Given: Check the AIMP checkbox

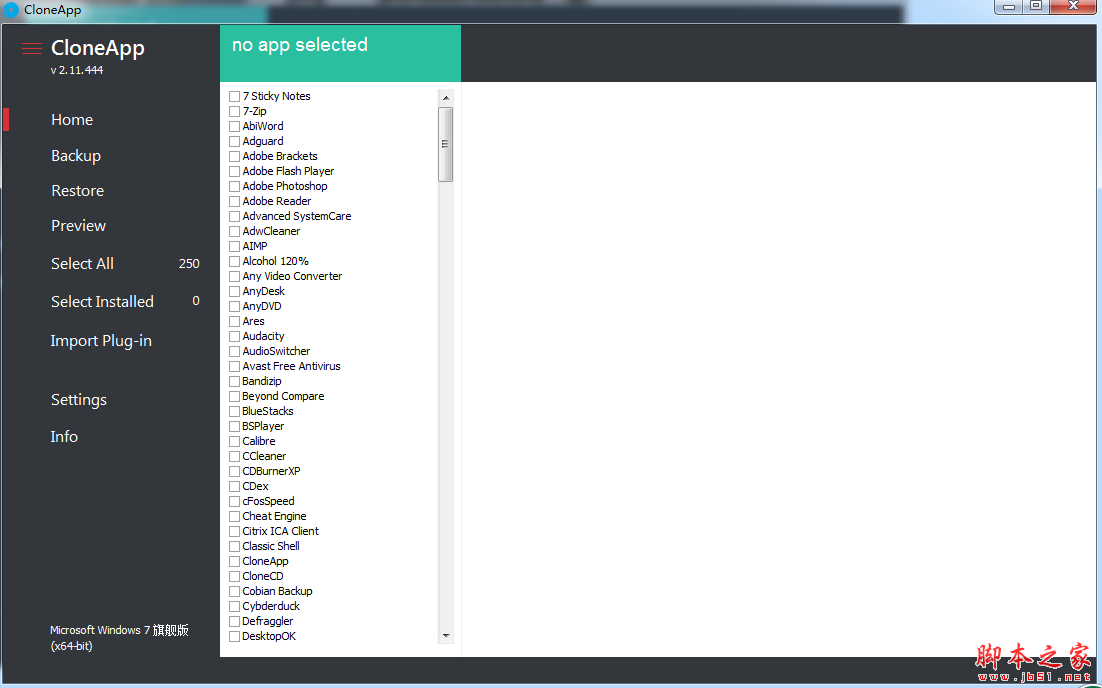Looking at the screenshot, I should click(235, 246).
